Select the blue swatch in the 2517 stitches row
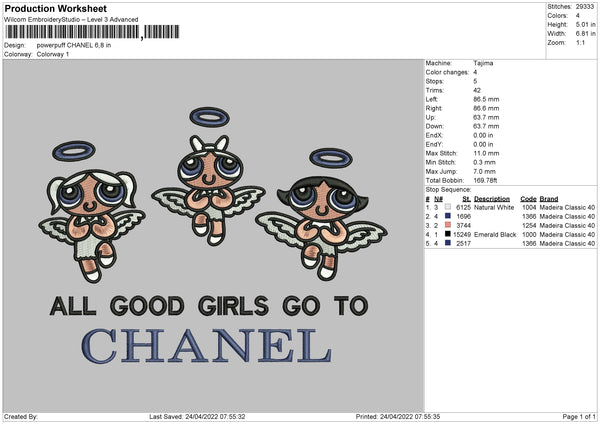Viewport: 600px width, 424px height. click(448, 243)
